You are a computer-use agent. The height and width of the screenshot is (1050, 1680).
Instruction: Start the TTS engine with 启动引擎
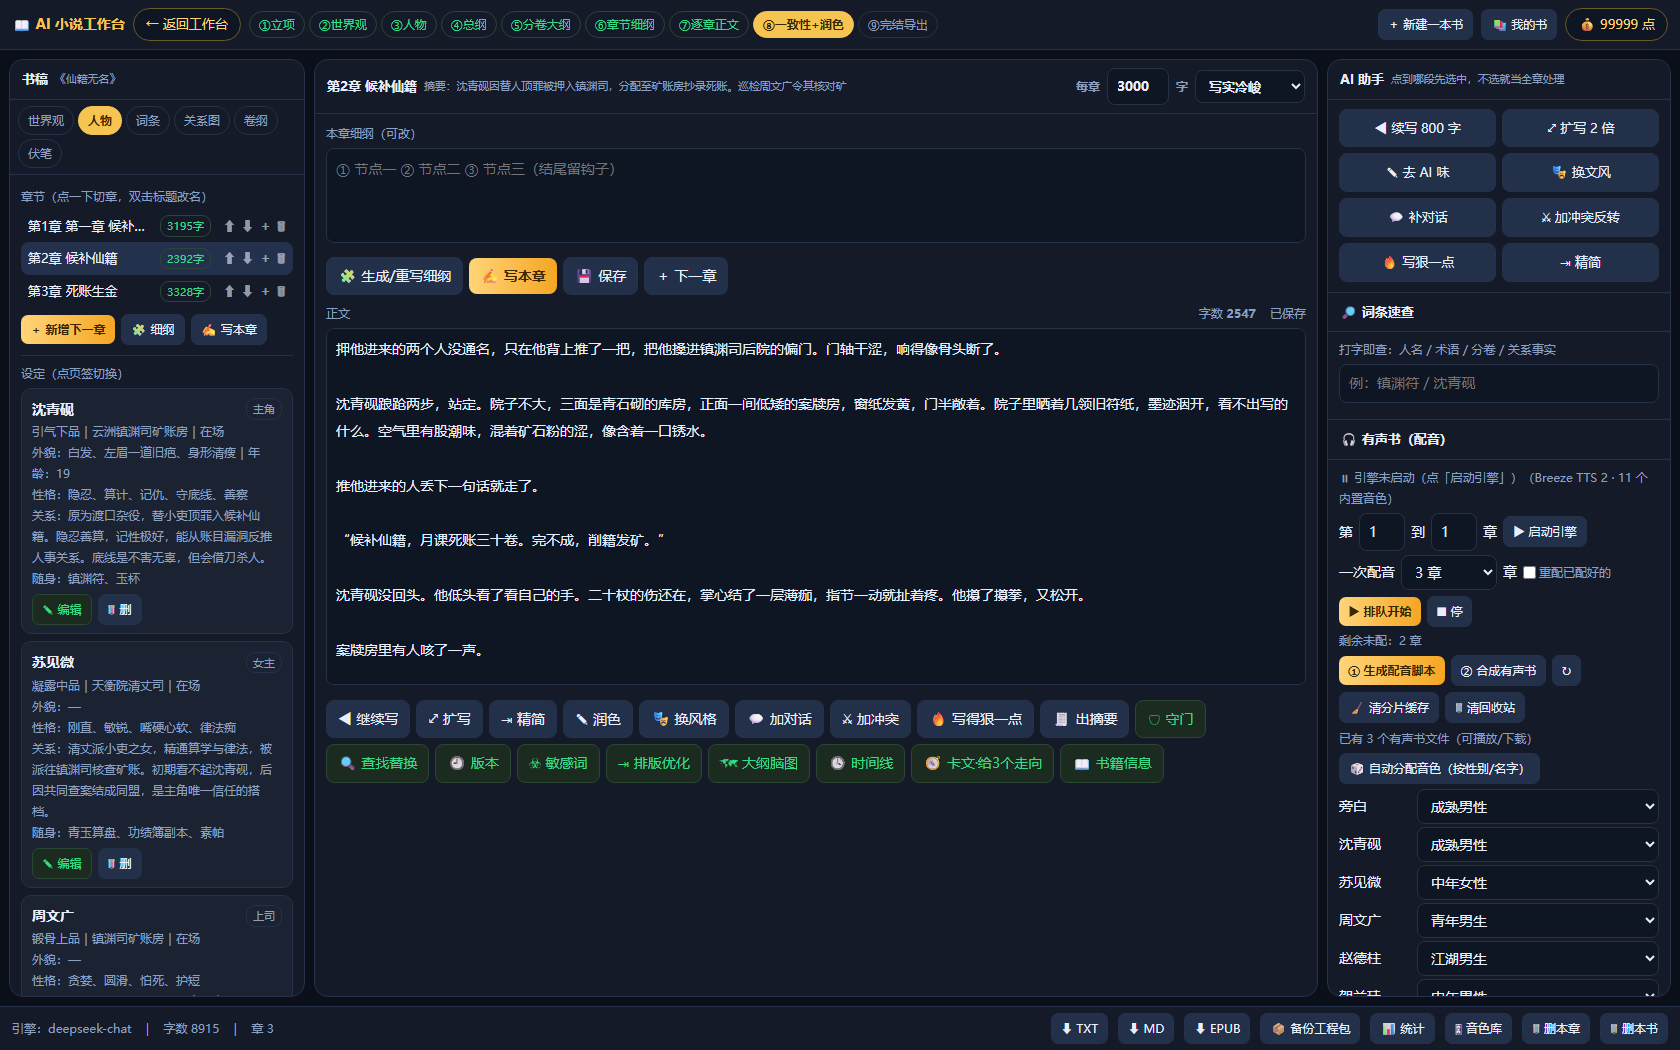pyautogui.click(x=1544, y=532)
